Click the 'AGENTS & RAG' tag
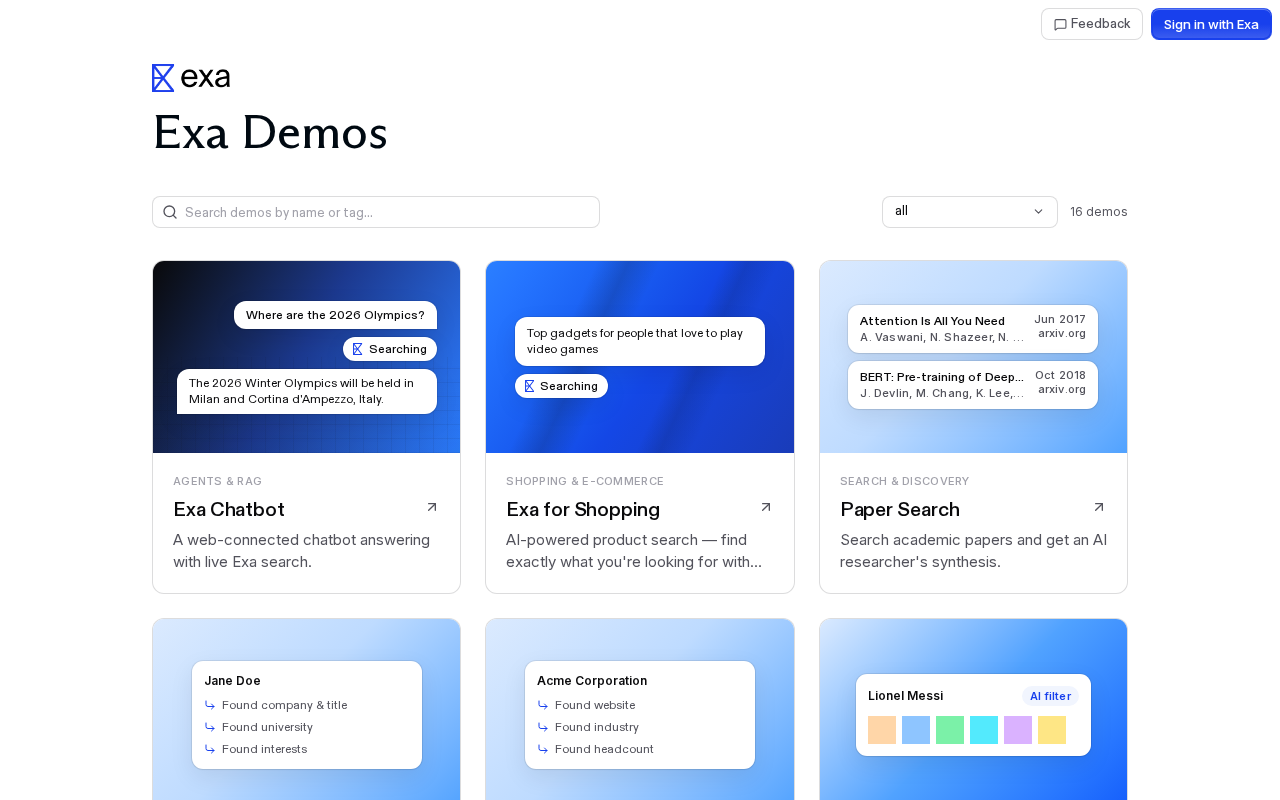The height and width of the screenshot is (800, 1280). [x=218, y=482]
